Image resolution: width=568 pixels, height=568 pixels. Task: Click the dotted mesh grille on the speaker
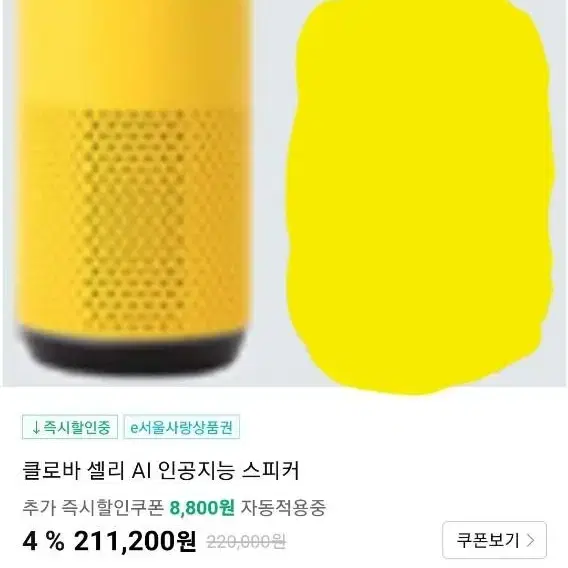134,219
